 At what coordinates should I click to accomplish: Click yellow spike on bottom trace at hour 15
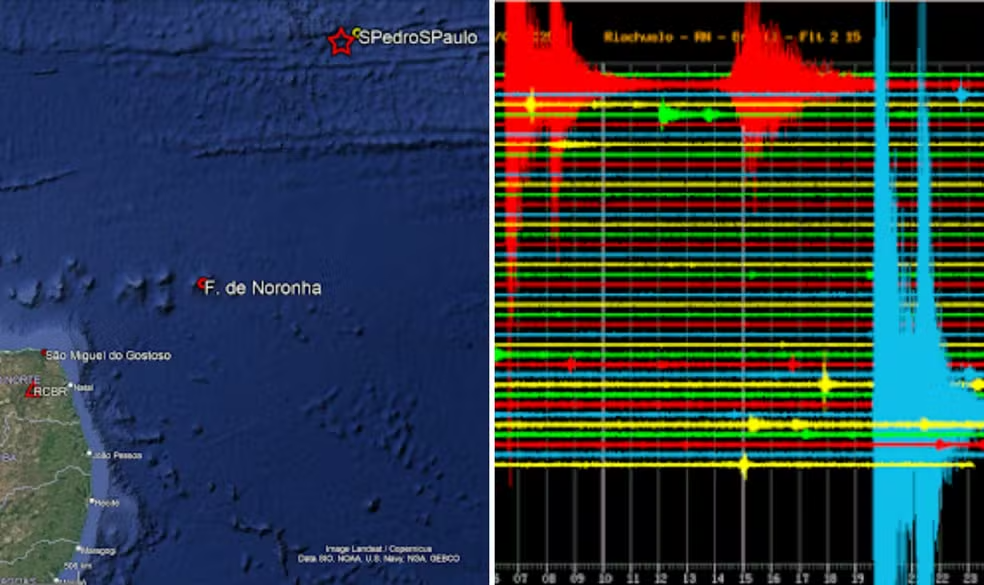[744, 464]
